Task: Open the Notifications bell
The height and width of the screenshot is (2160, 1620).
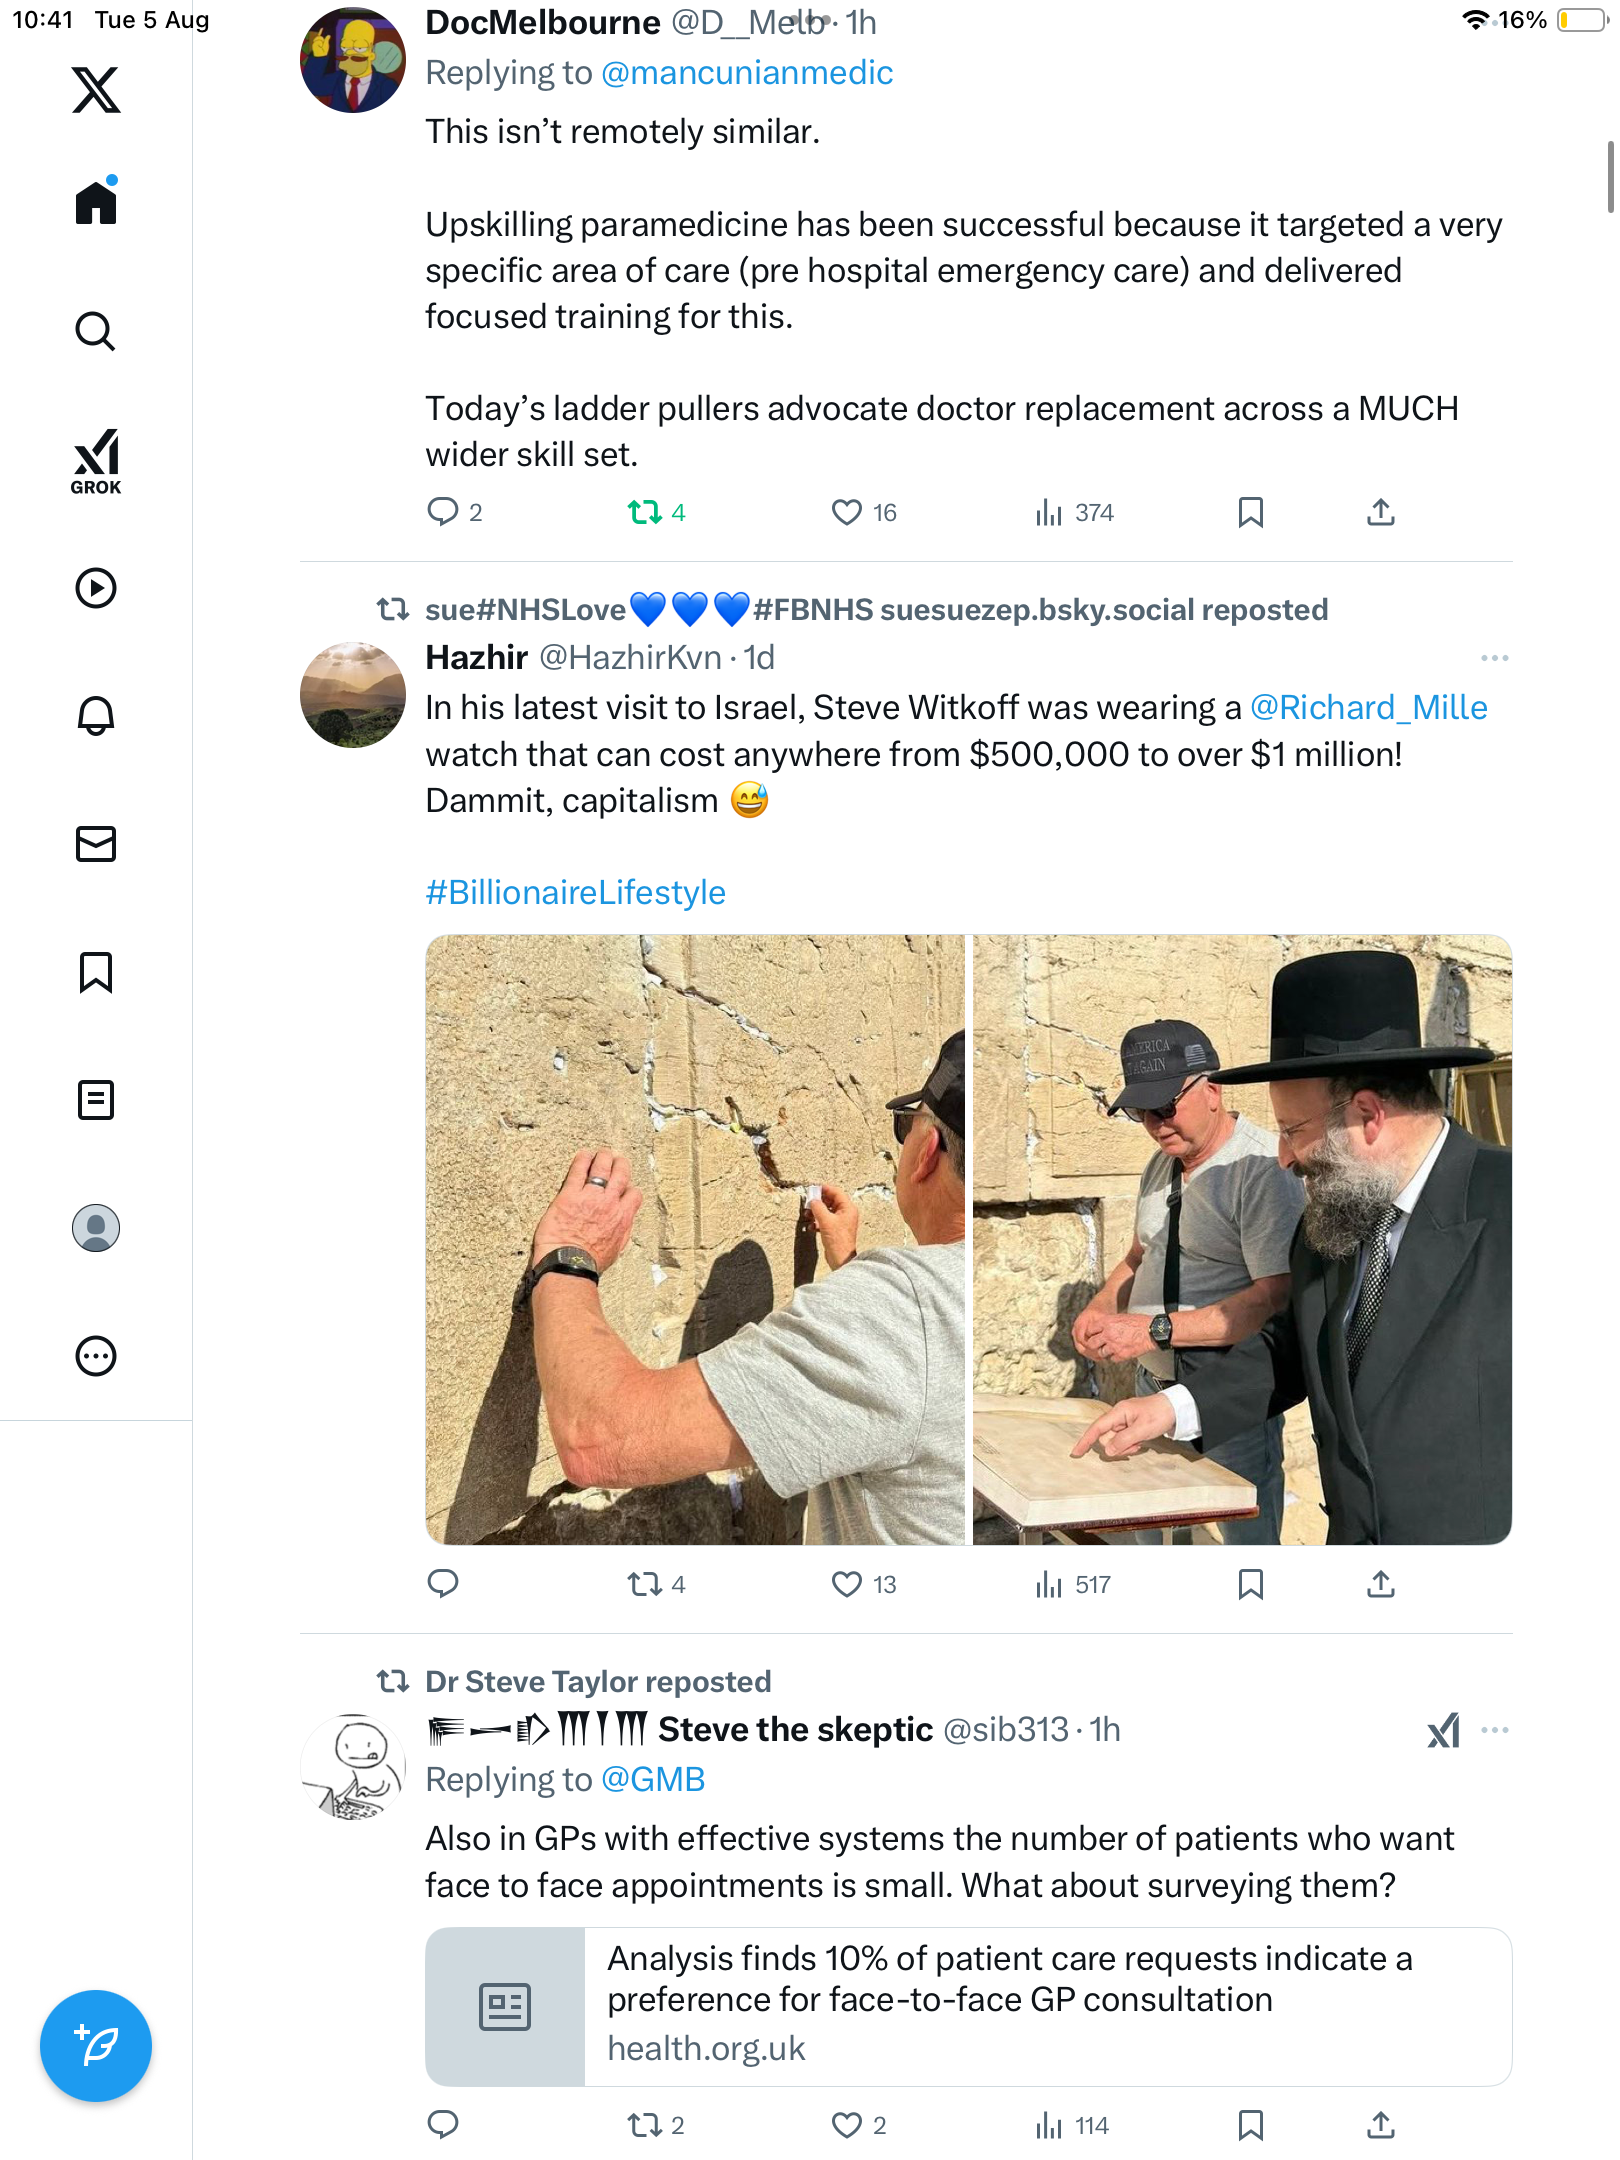Action: click(96, 716)
